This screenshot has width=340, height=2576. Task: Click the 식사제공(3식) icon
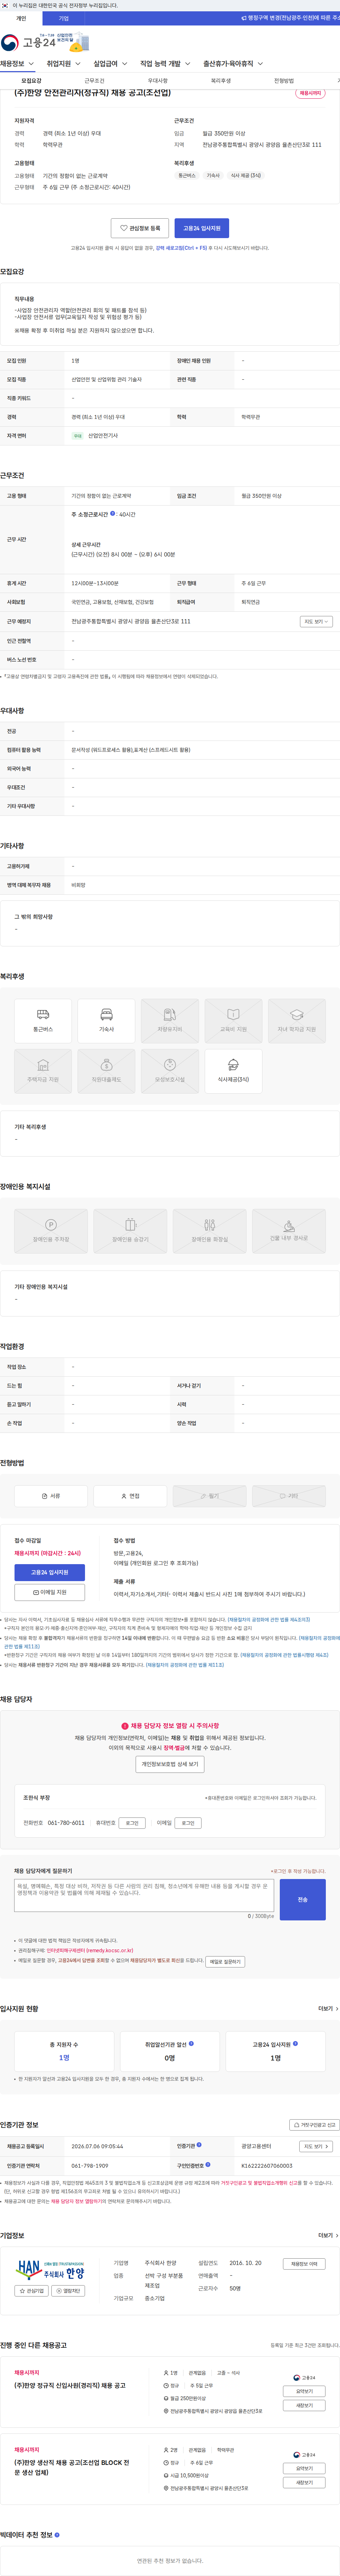coord(233,1071)
